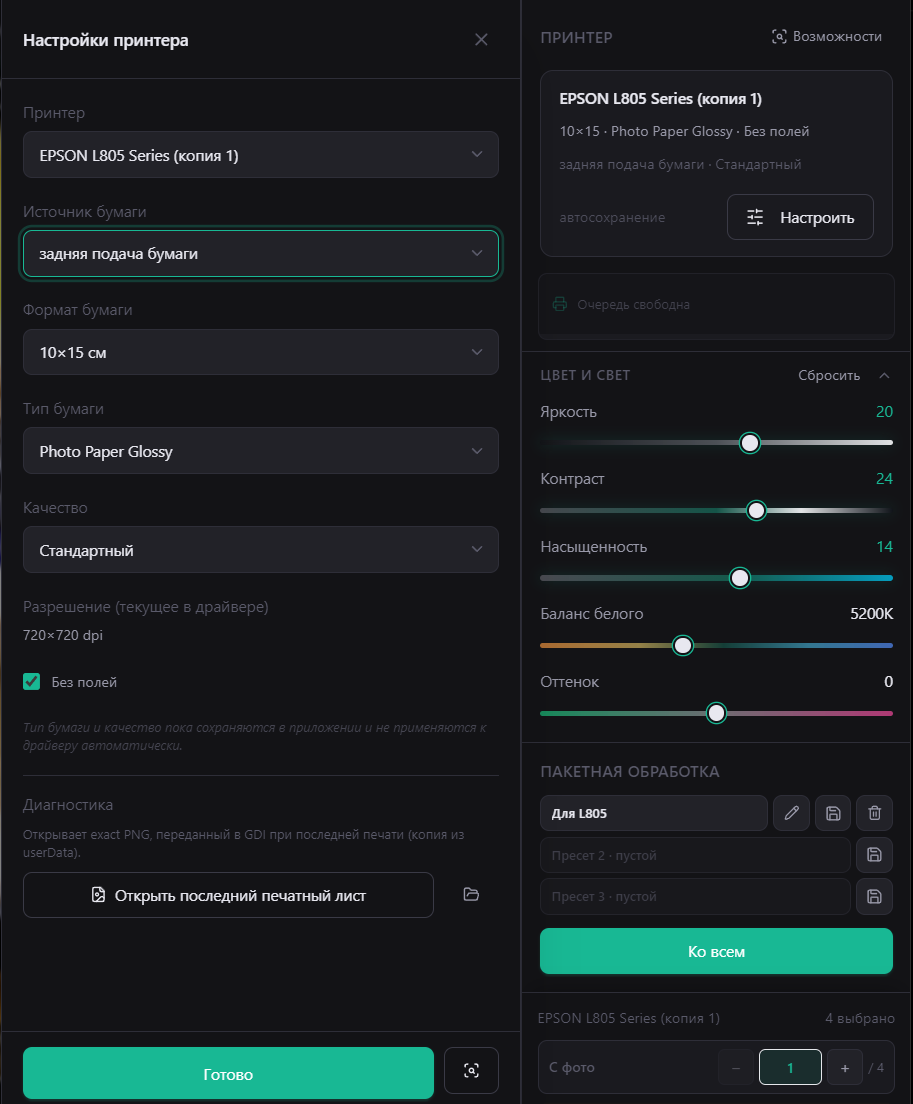913x1104 pixels.
Task: Save current settings to Пресет 2
Action: (874, 855)
